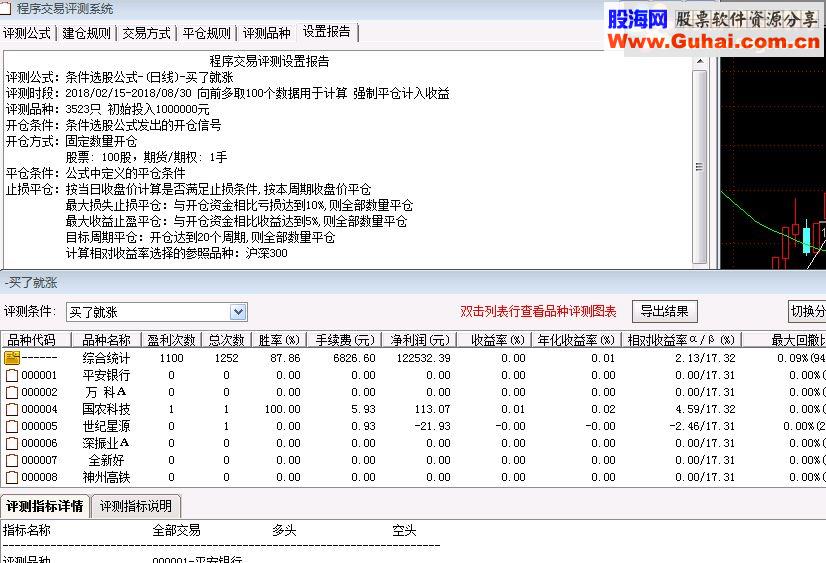Click the 导出结果 button
The width and height of the screenshot is (826, 563).
664,311
